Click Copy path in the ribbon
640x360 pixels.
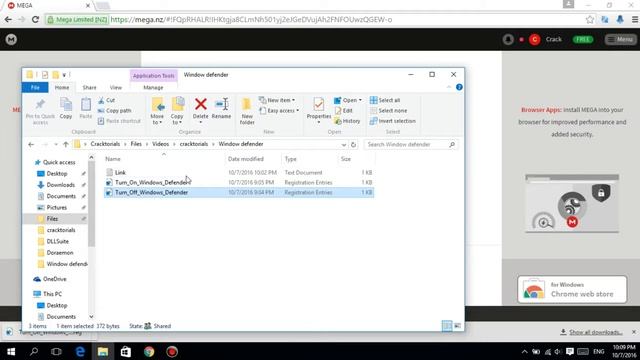tap(115, 111)
